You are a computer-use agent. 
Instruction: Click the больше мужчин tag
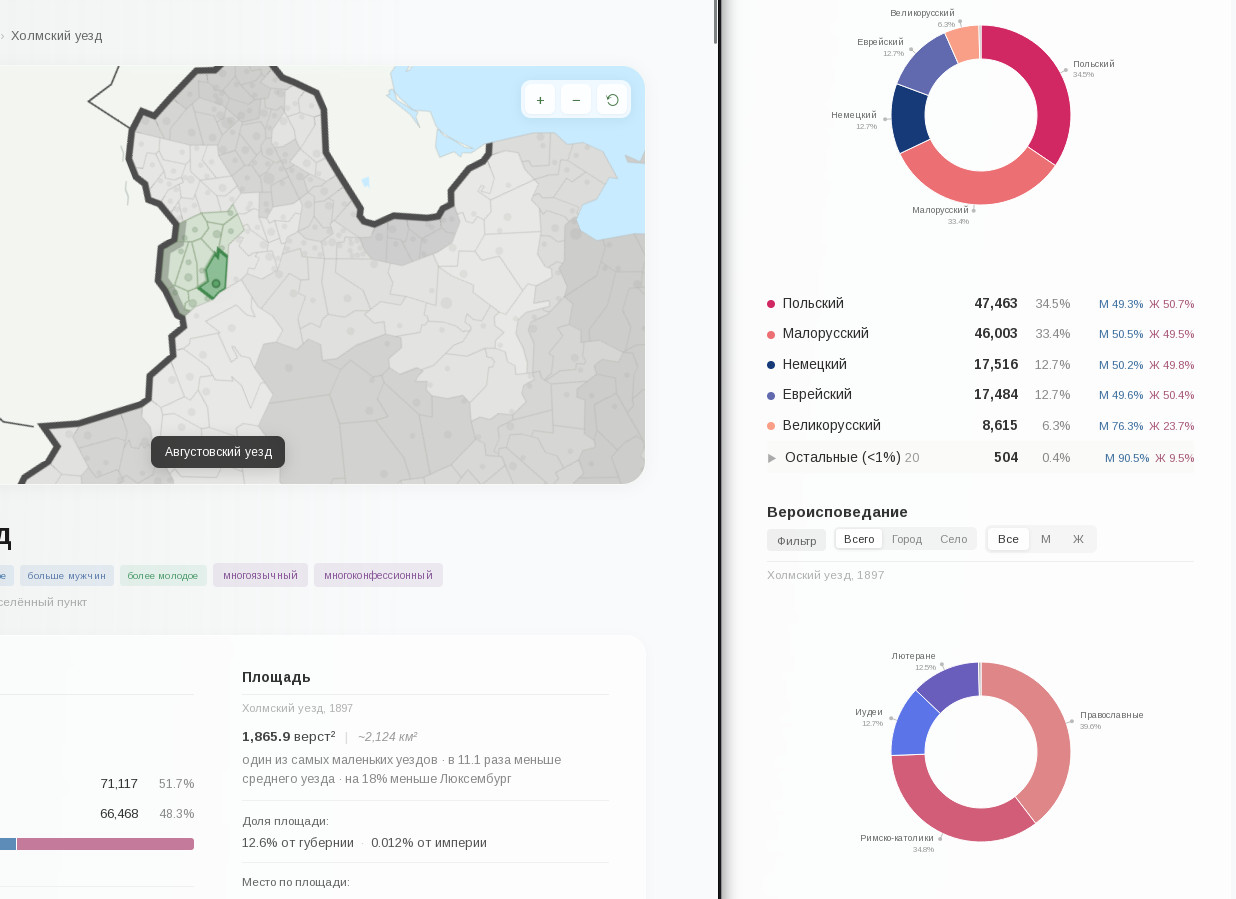click(x=66, y=575)
